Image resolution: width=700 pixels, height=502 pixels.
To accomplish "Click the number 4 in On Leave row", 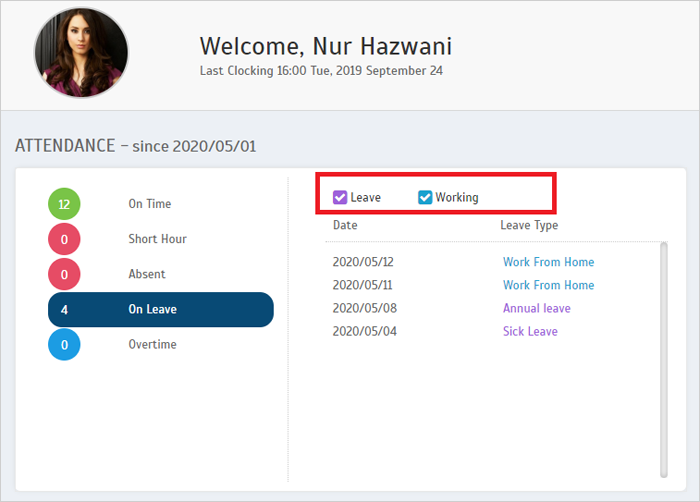I will point(64,310).
